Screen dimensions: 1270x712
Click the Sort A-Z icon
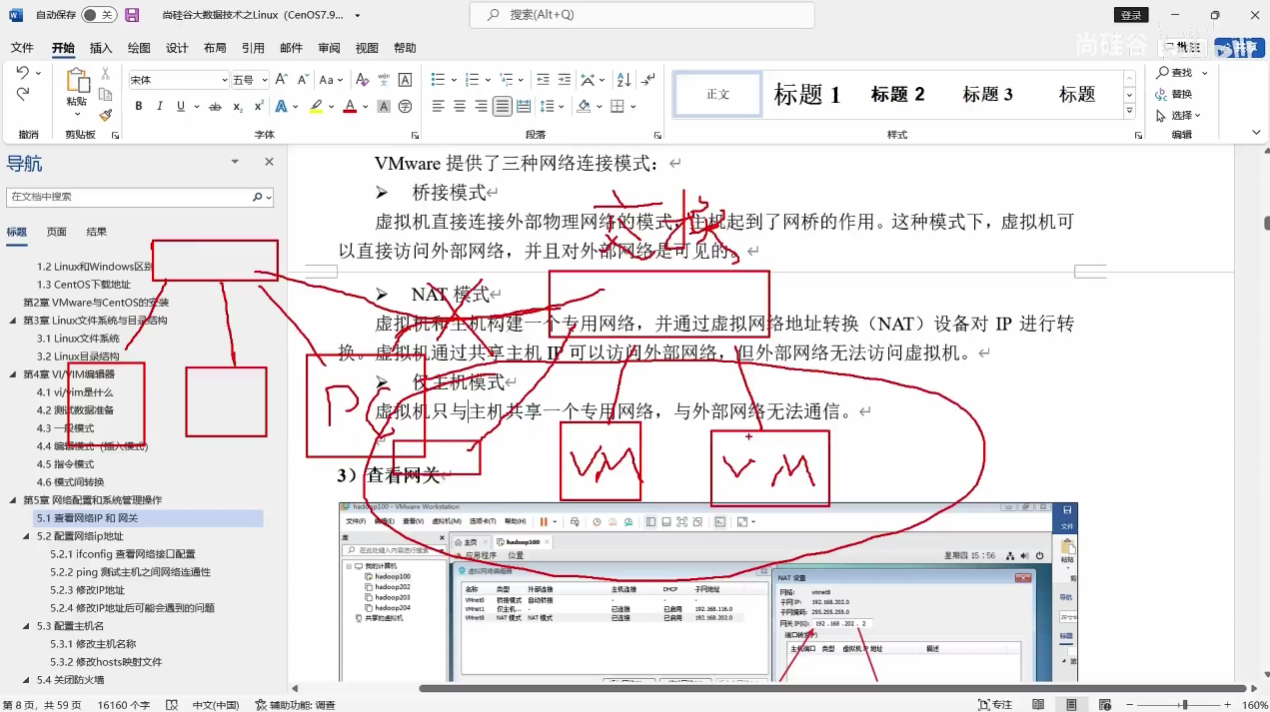click(x=624, y=80)
